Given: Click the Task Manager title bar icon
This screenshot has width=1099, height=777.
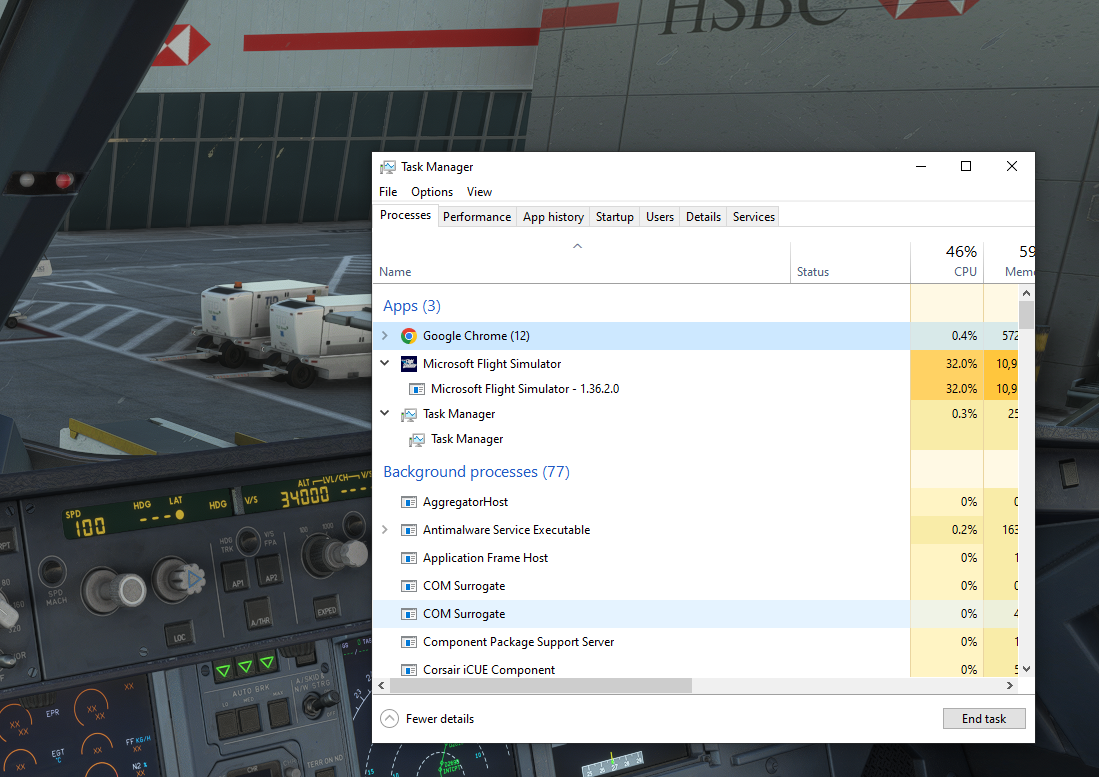Looking at the screenshot, I should [x=388, y=167].
